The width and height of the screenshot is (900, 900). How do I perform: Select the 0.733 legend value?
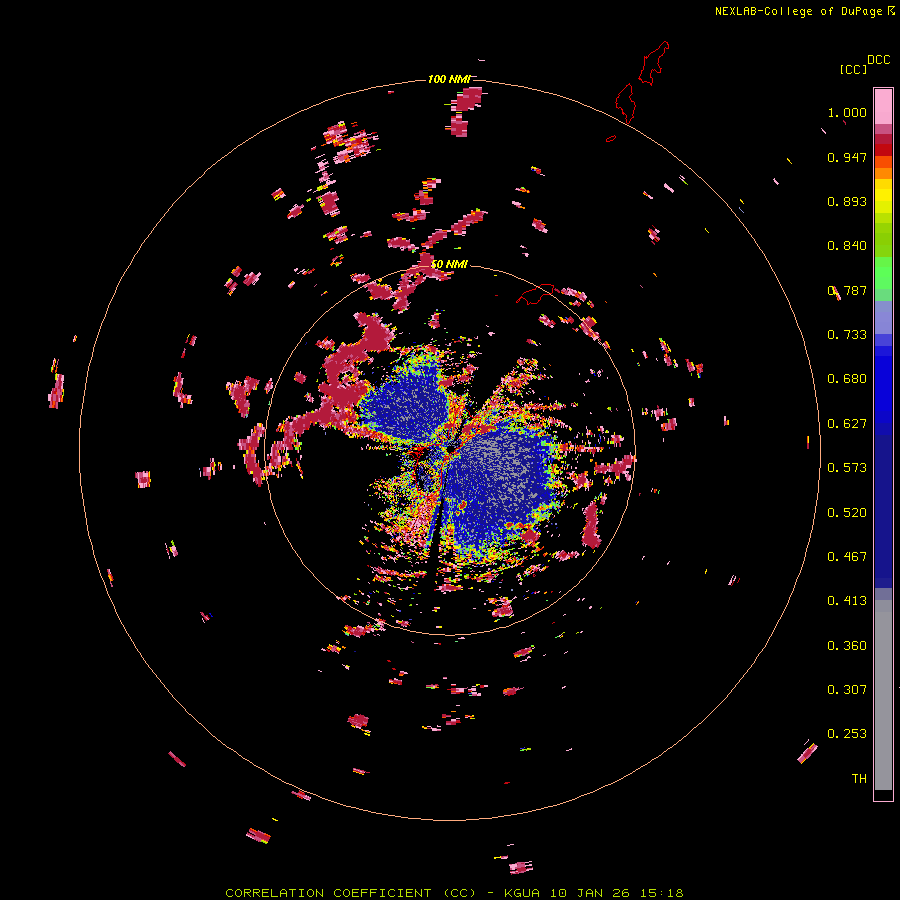(x=847, y=335)
